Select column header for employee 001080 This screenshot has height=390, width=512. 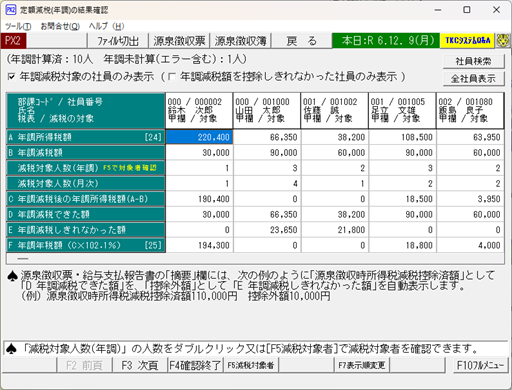pos(470,110)
